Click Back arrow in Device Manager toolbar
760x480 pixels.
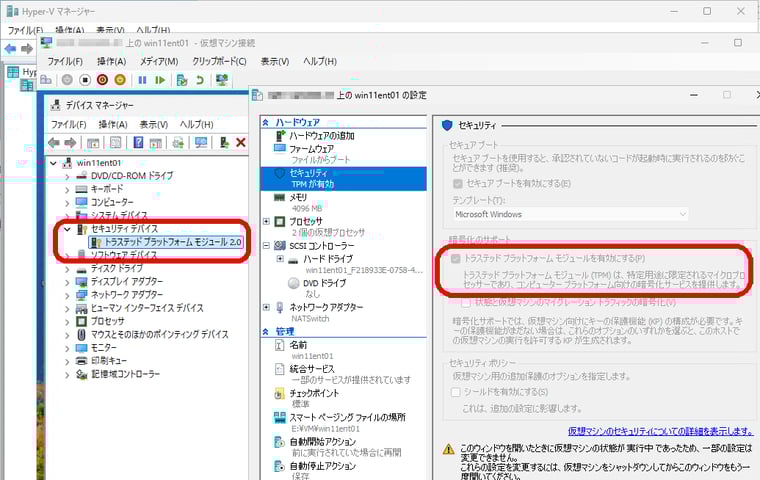pos(54,143)
